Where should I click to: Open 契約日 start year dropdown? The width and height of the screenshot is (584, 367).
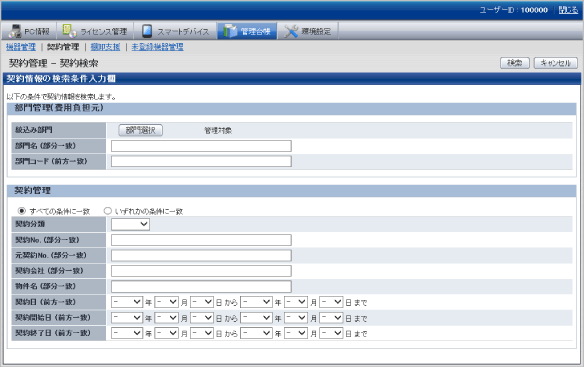click(127, 302)
